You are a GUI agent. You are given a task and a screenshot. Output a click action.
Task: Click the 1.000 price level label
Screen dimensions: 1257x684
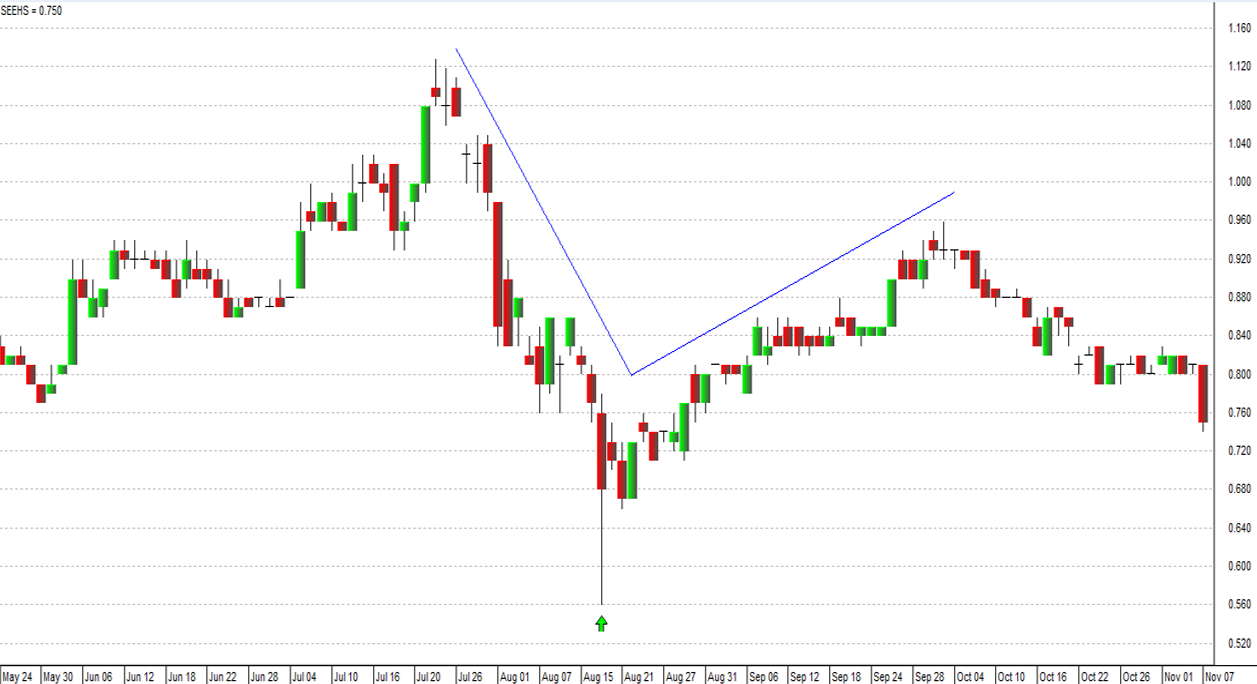click(1238, 182)
